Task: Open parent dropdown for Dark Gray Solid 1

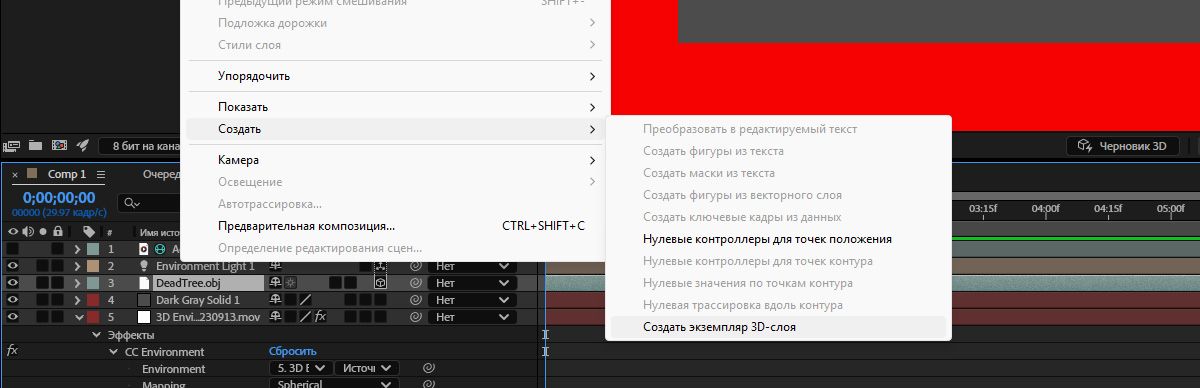Action: (472, 300)
